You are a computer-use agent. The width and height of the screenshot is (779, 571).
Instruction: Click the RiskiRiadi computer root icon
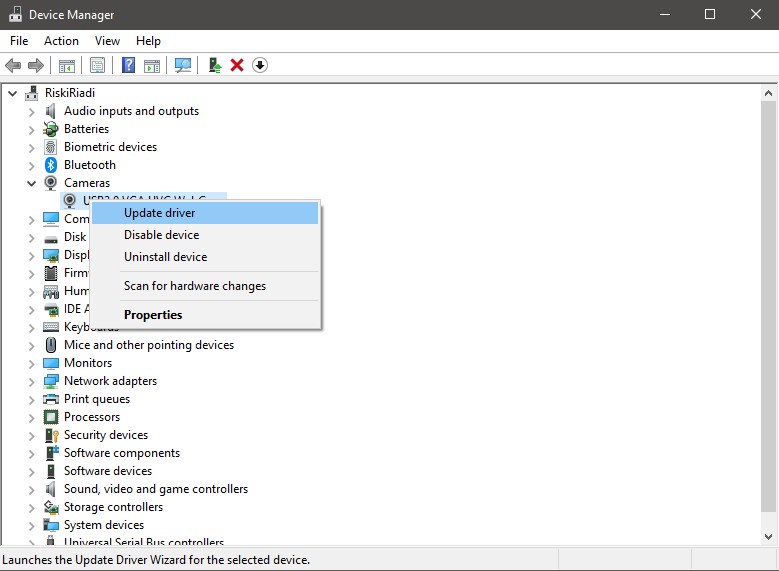(32, 92)
